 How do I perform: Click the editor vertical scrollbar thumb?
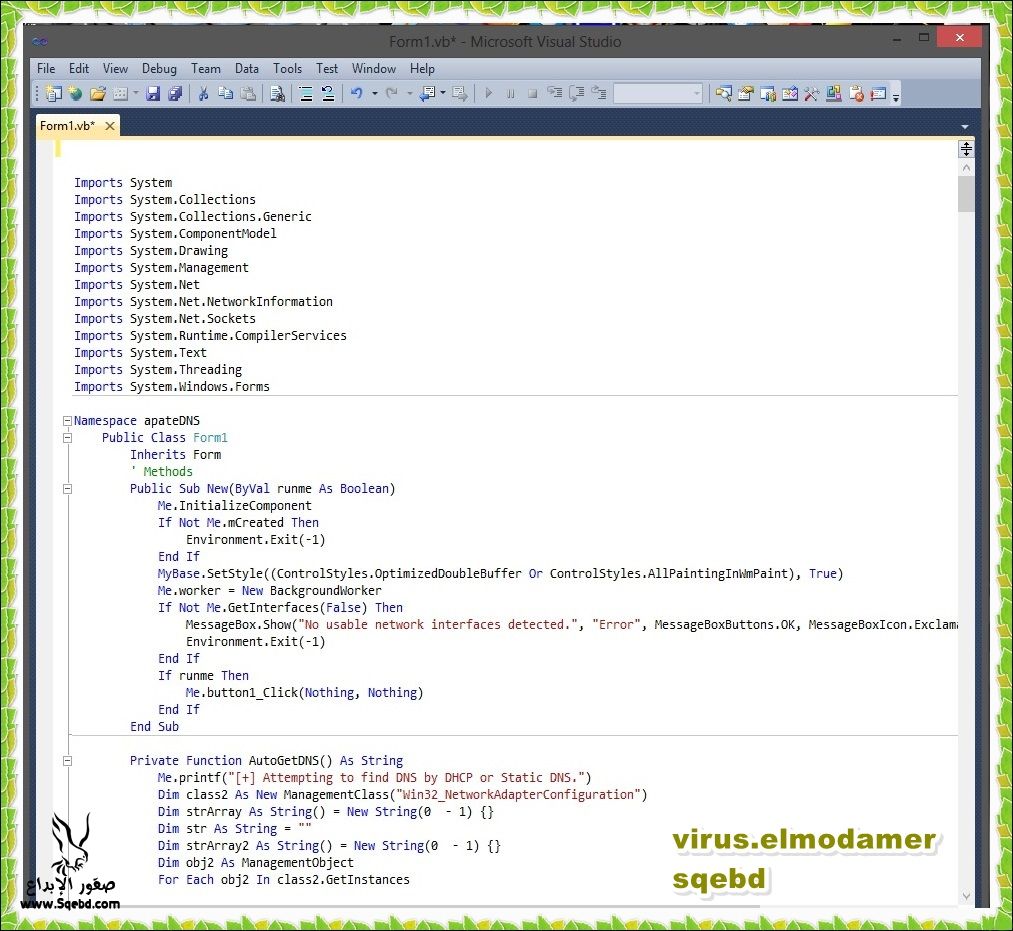[965, 194]
